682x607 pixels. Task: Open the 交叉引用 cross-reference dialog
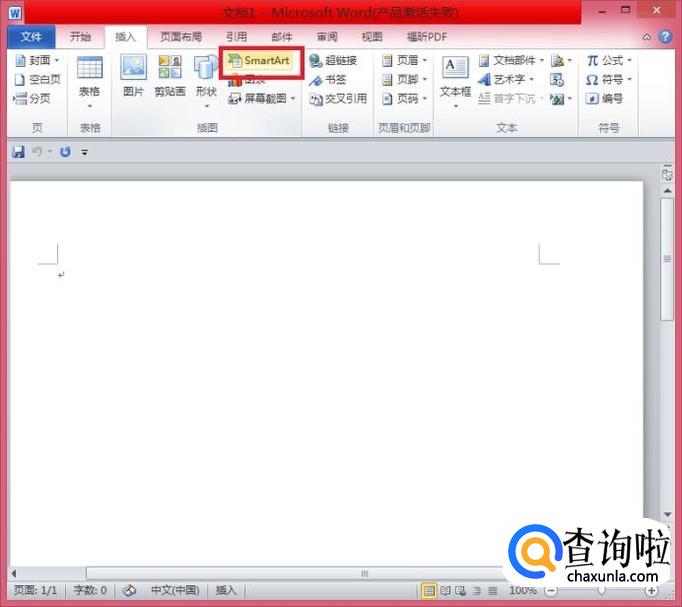pyautogui.click(x=338, y=99)
